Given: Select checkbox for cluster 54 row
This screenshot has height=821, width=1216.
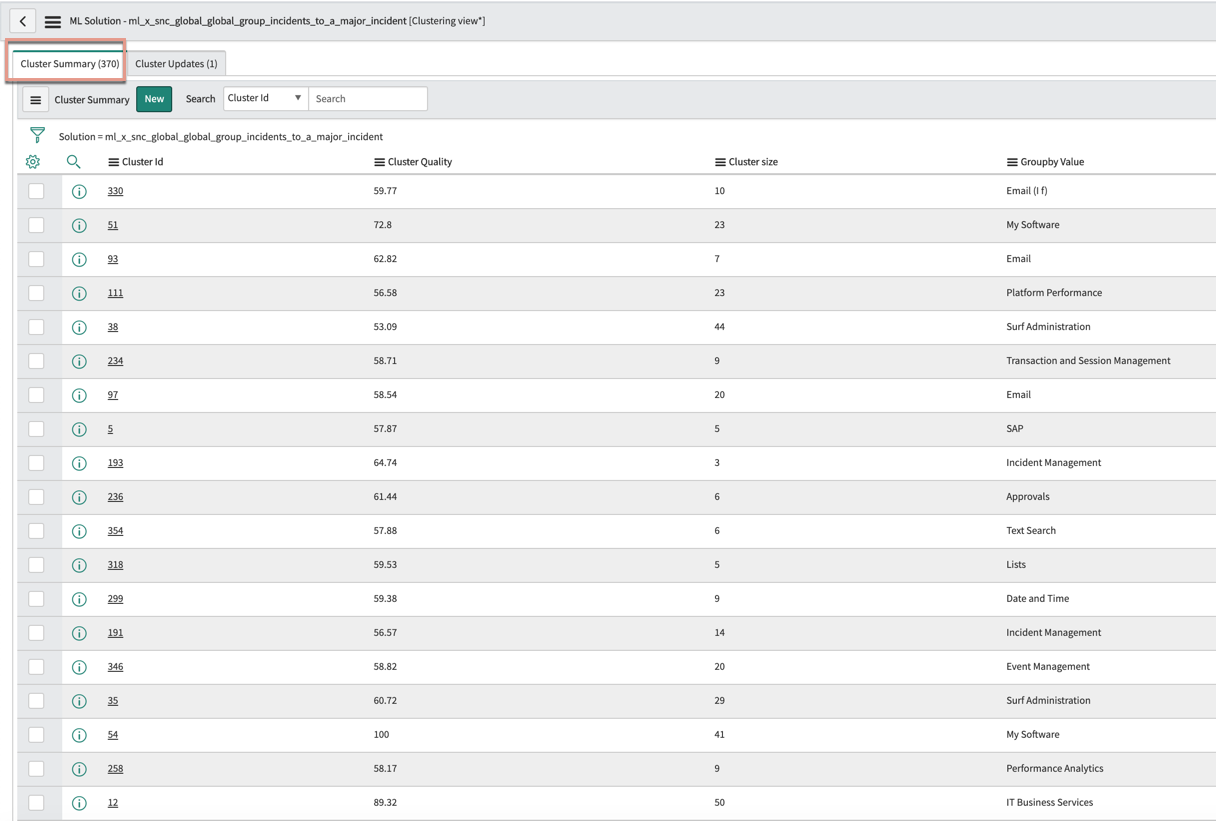Looking at the screenshot, I should click(x=36, y=734).
